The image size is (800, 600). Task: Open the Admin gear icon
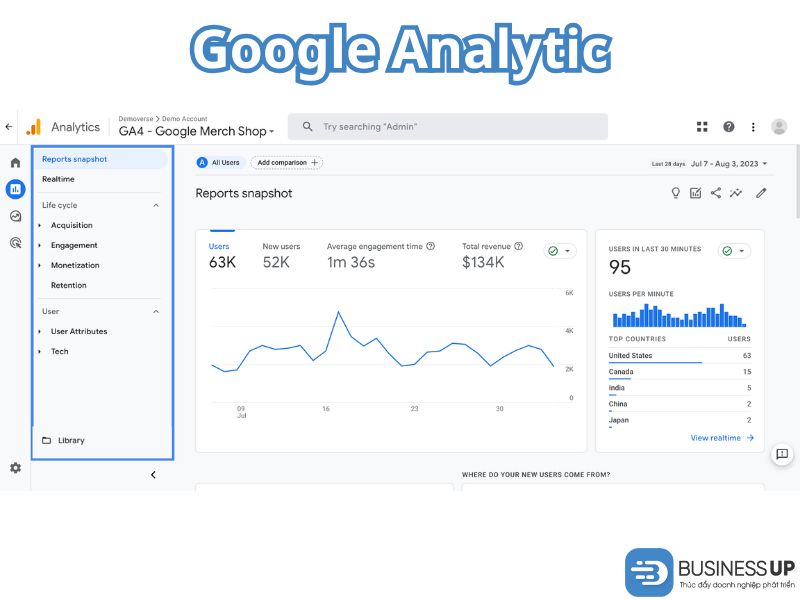15,468
